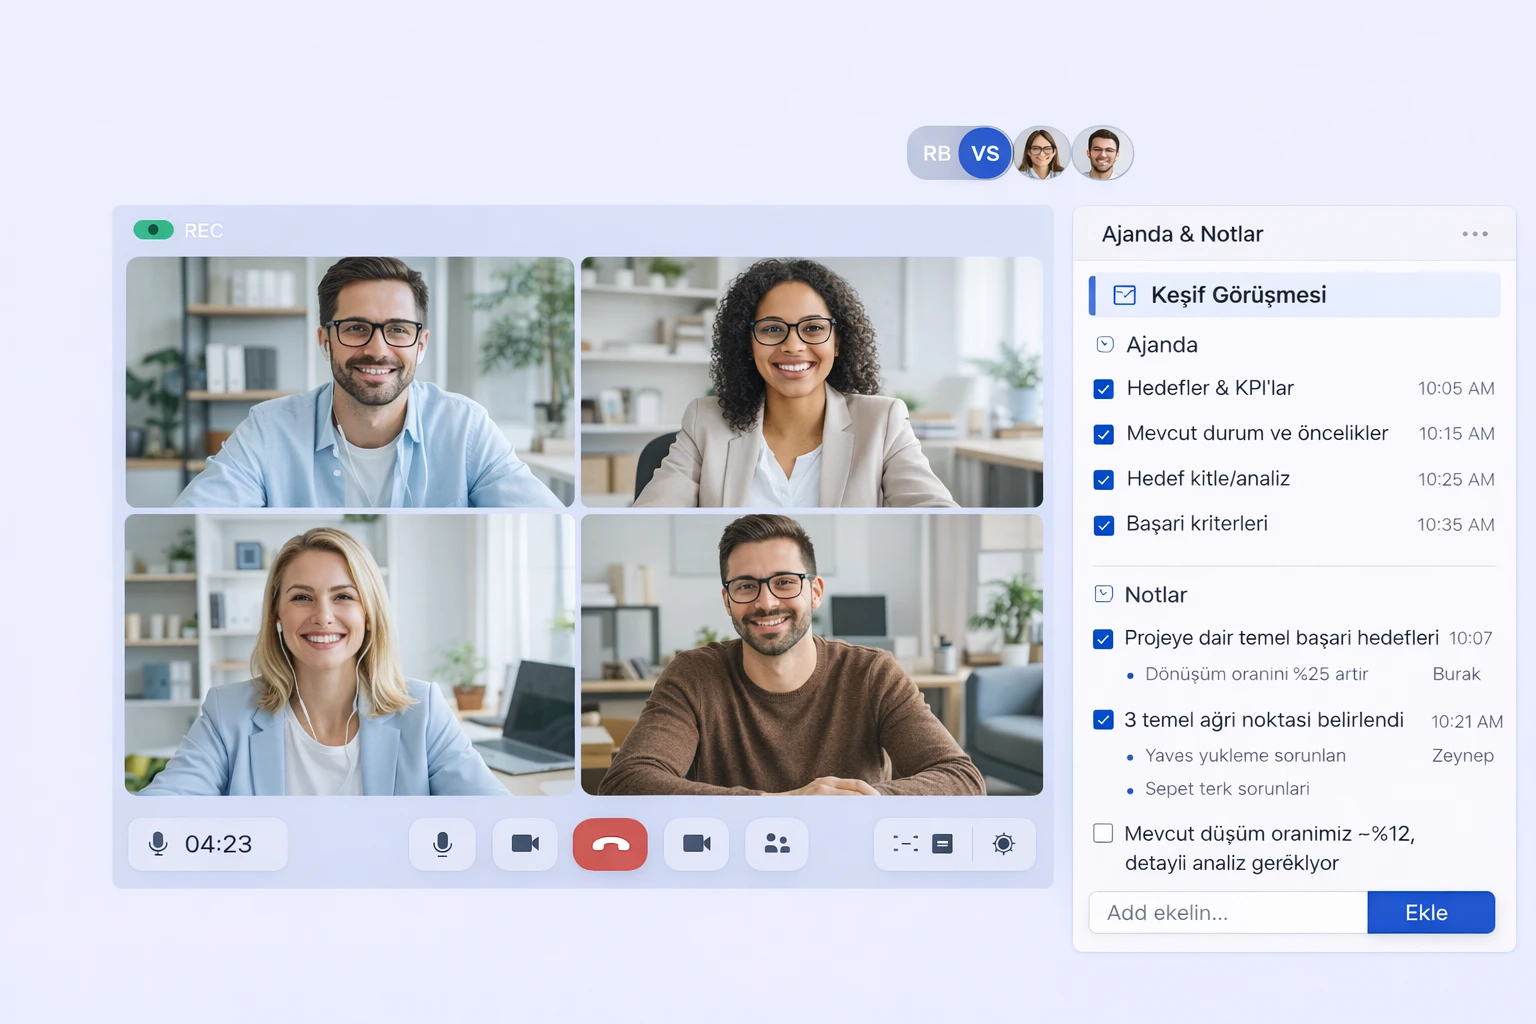Check the Mevcut düşüm oranimiz note

1103,833
